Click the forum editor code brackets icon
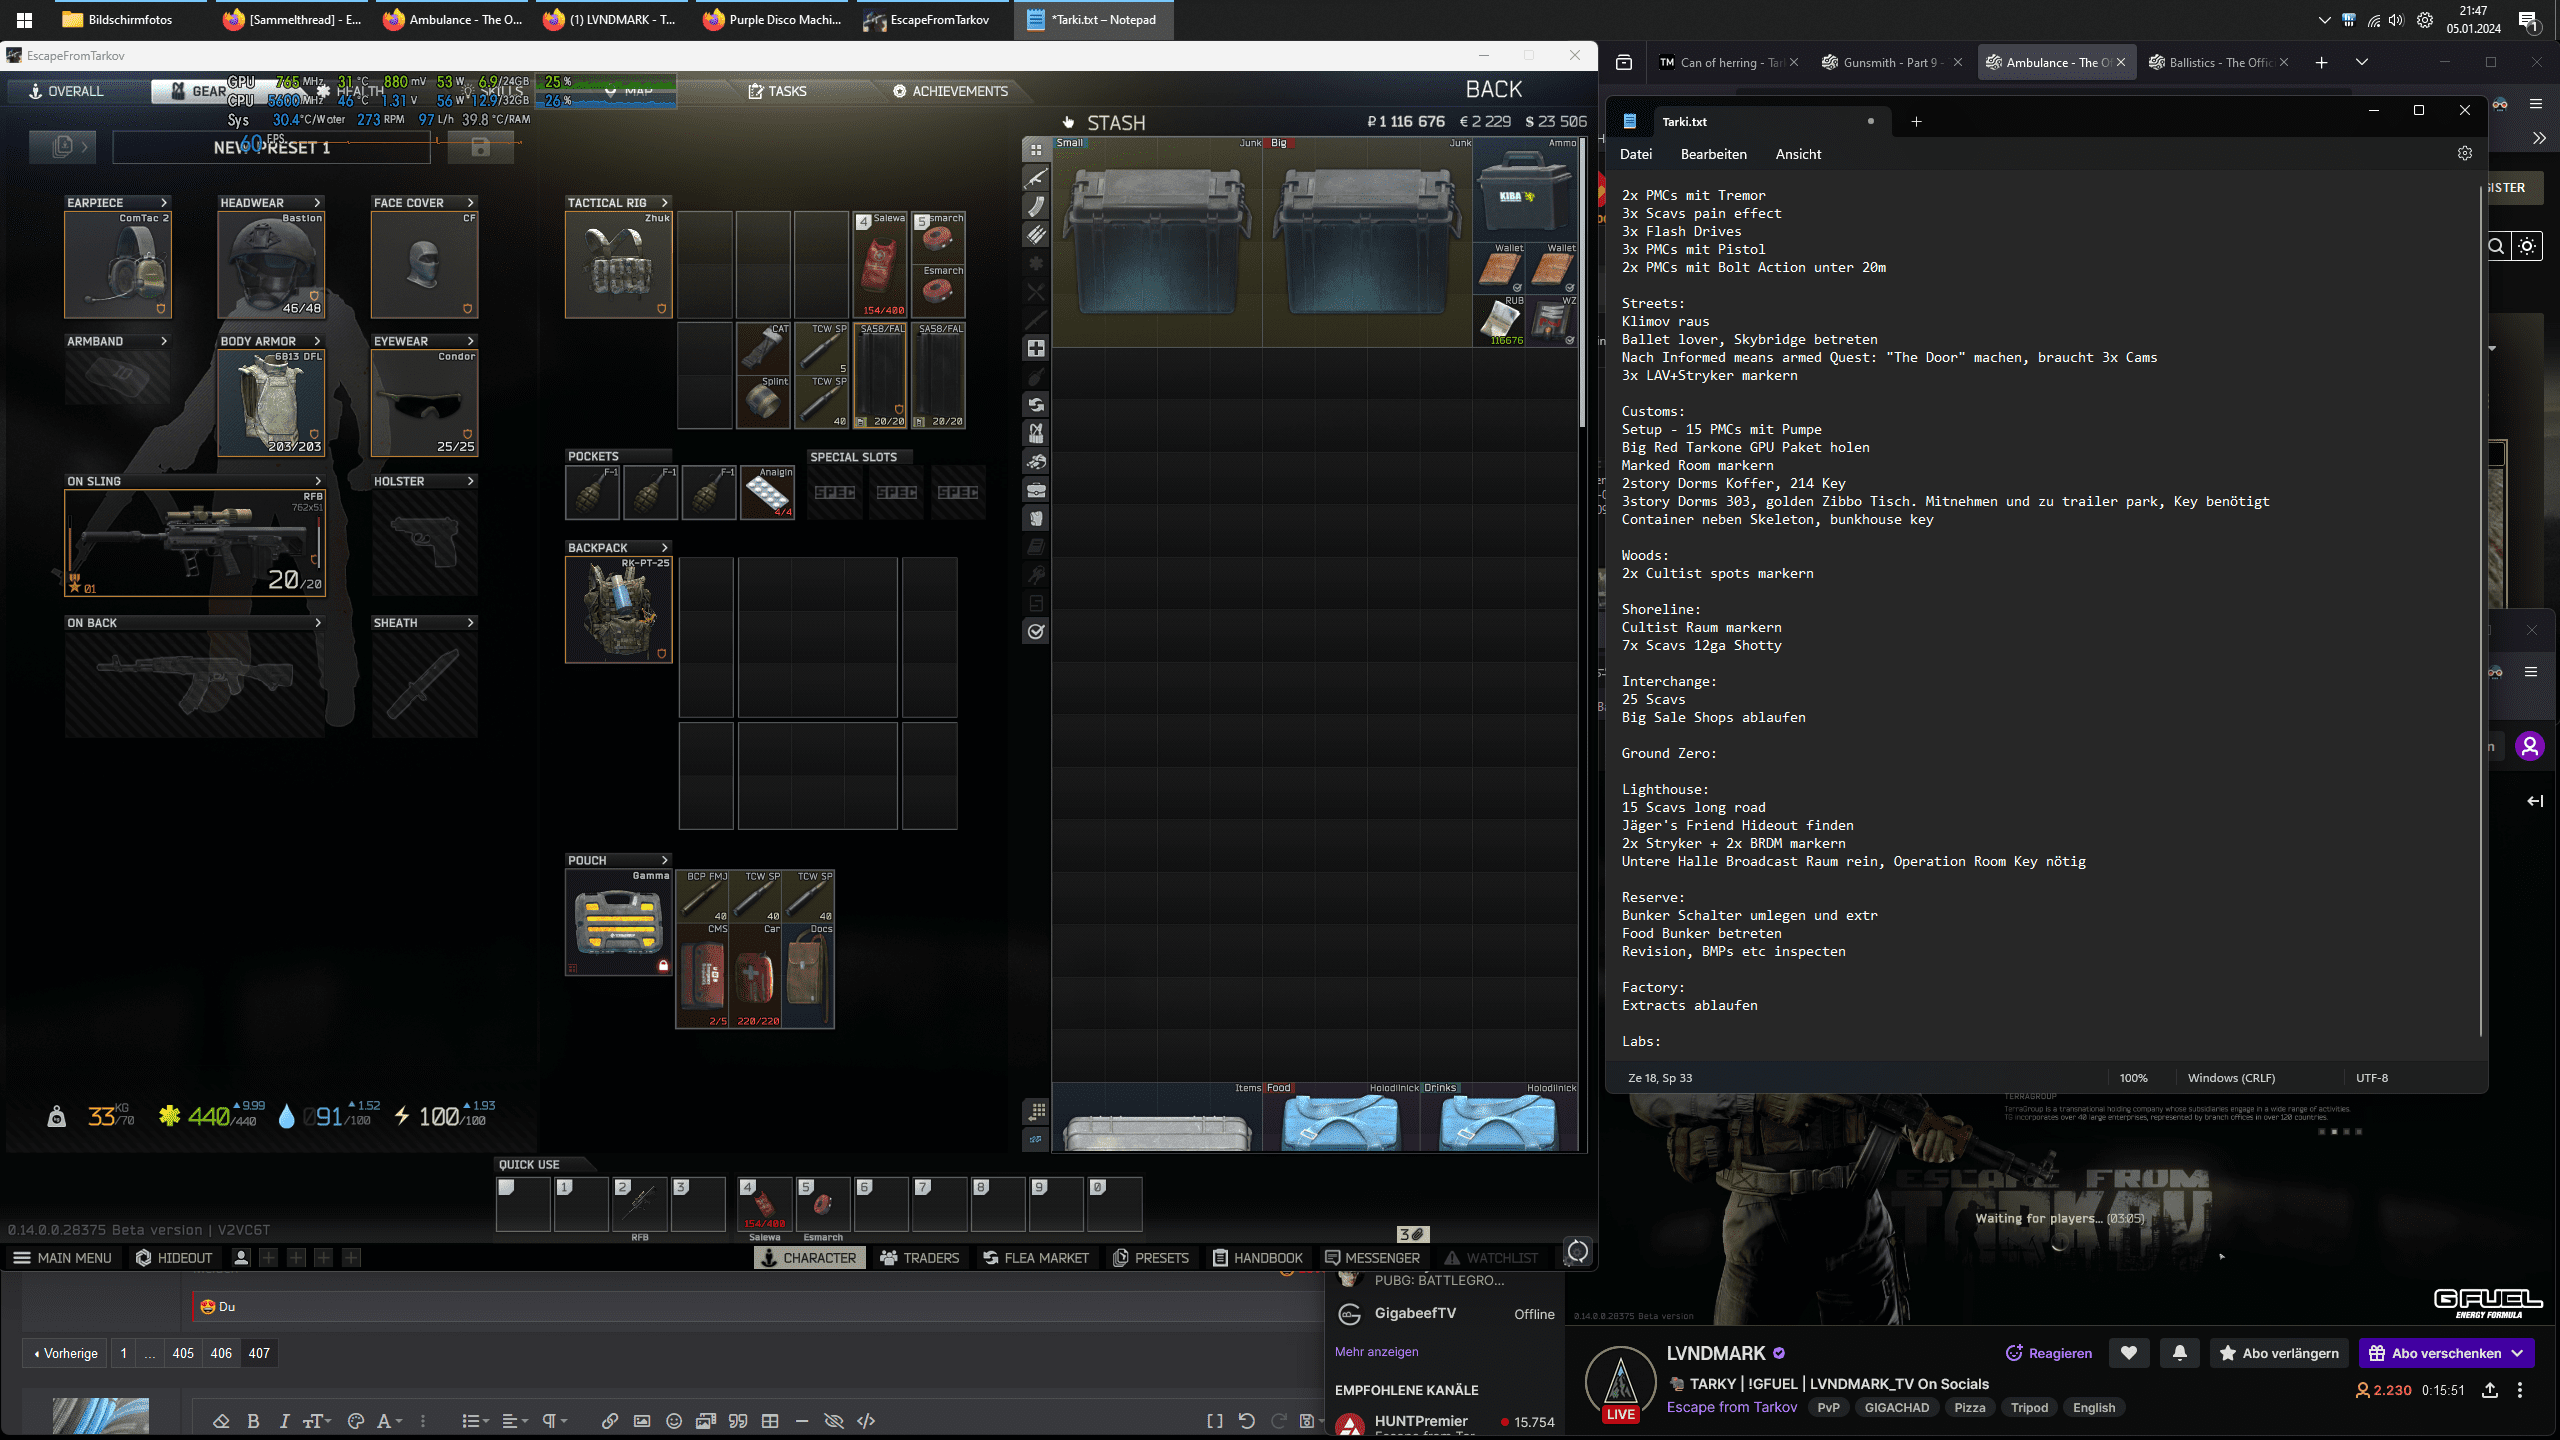Image resolution: width=2560 pixels, height=1440 pixels. (x=866, y=1420)
